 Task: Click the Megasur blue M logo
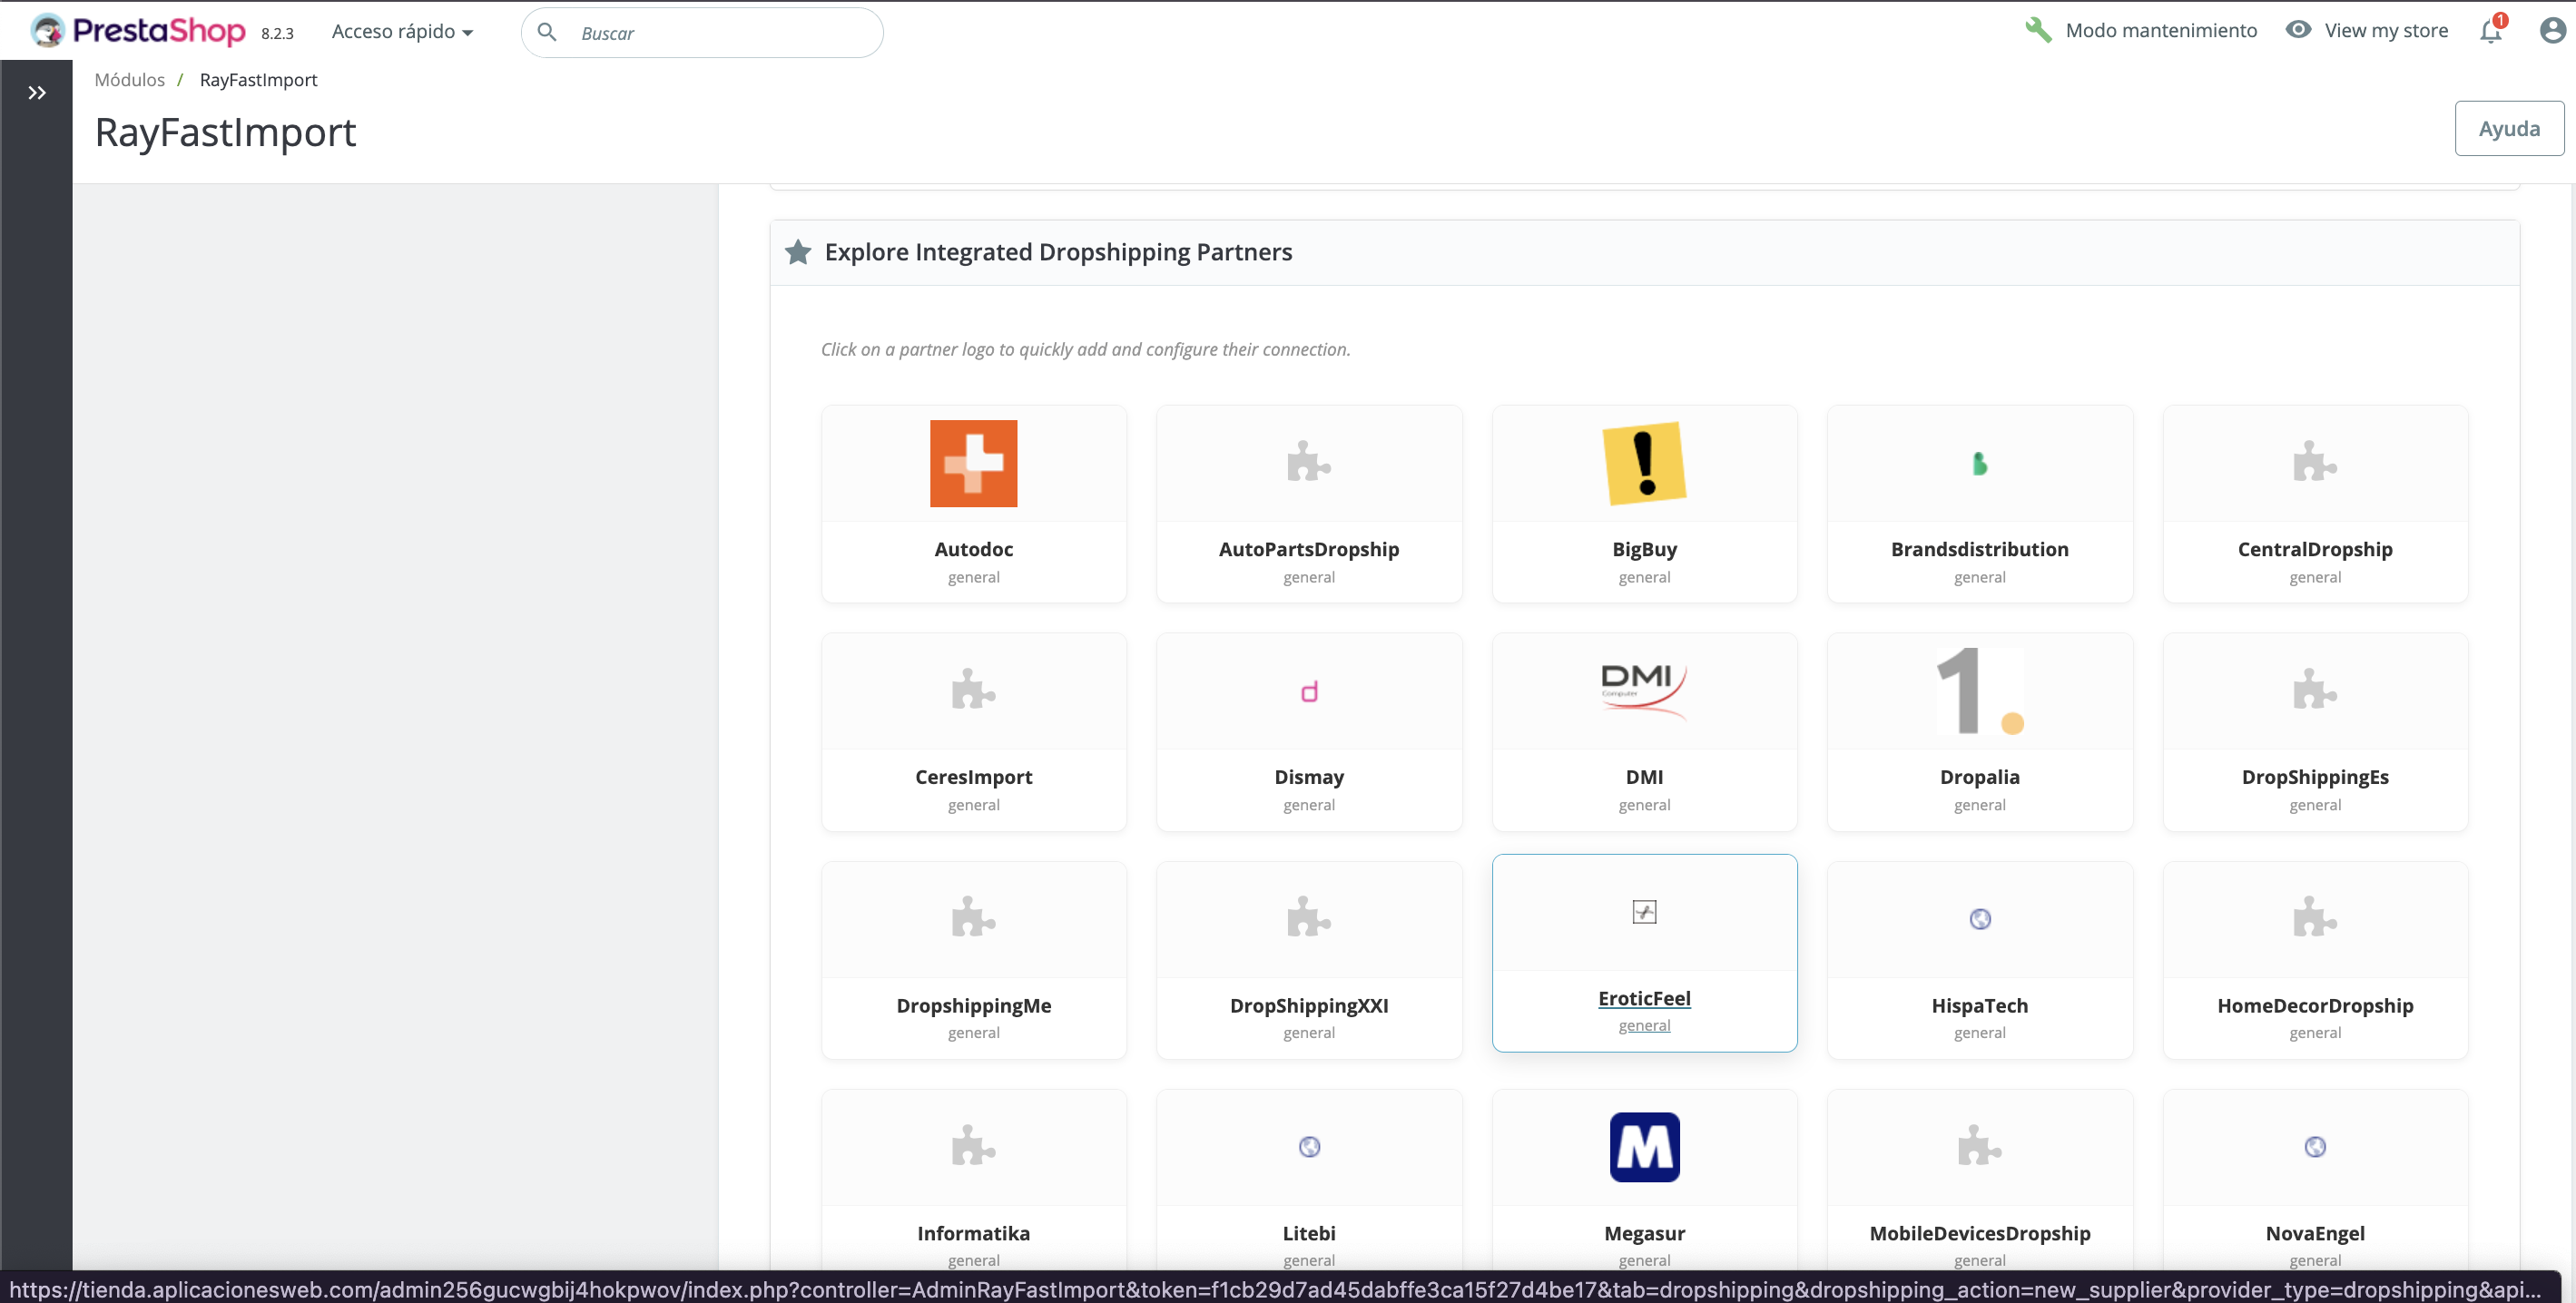point(1643,1147)
